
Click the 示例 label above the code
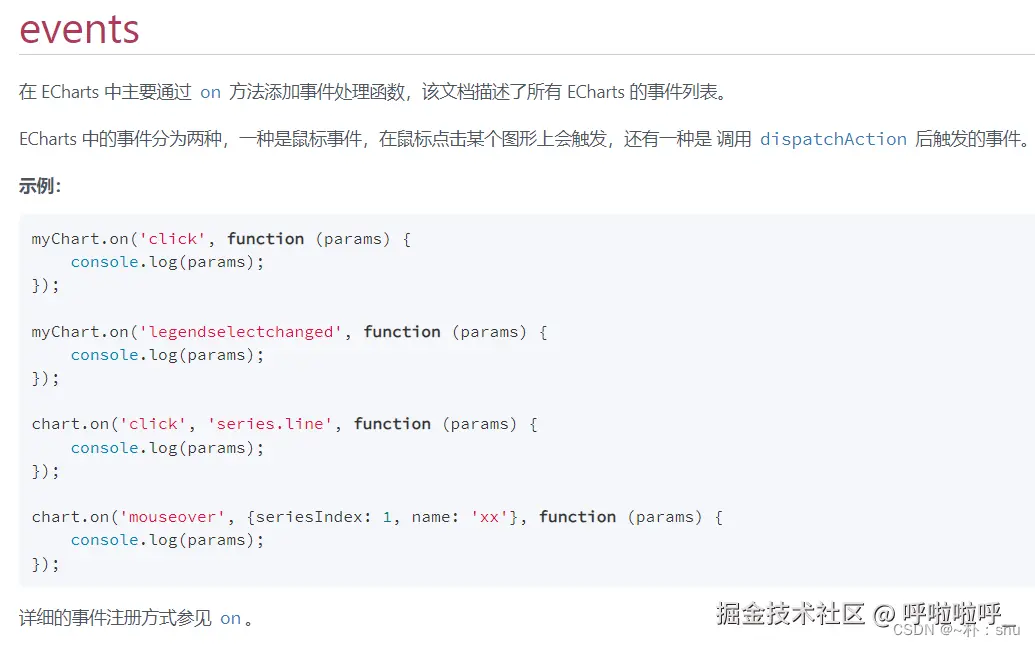click(x=40, y=186)
